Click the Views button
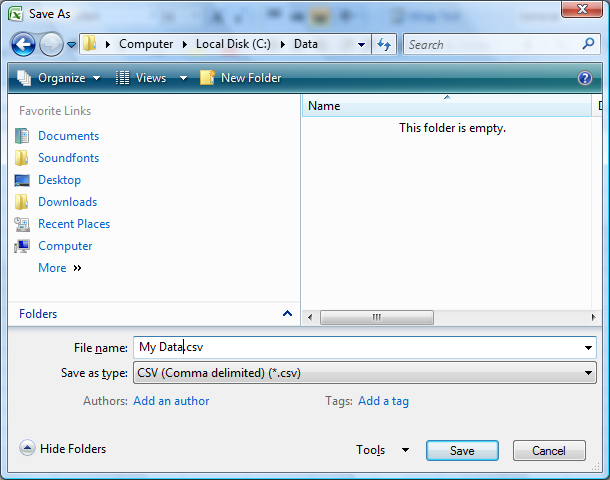Viewport: 610px width, 480px height. (141, 78)
